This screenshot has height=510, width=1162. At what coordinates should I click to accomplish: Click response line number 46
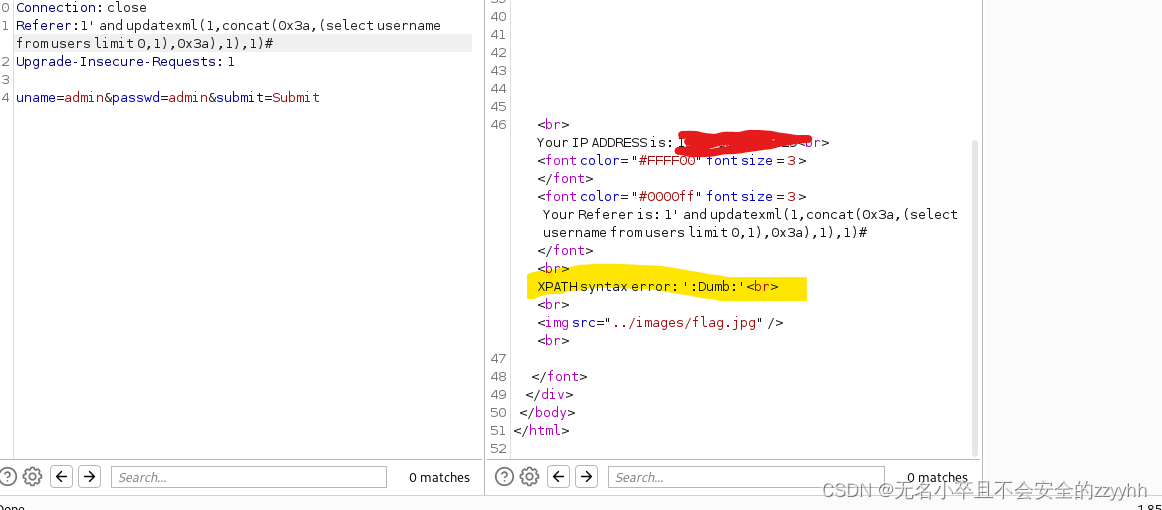(498, 125)
